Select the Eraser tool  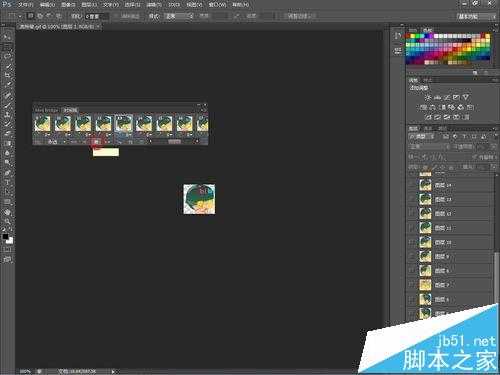7,134
